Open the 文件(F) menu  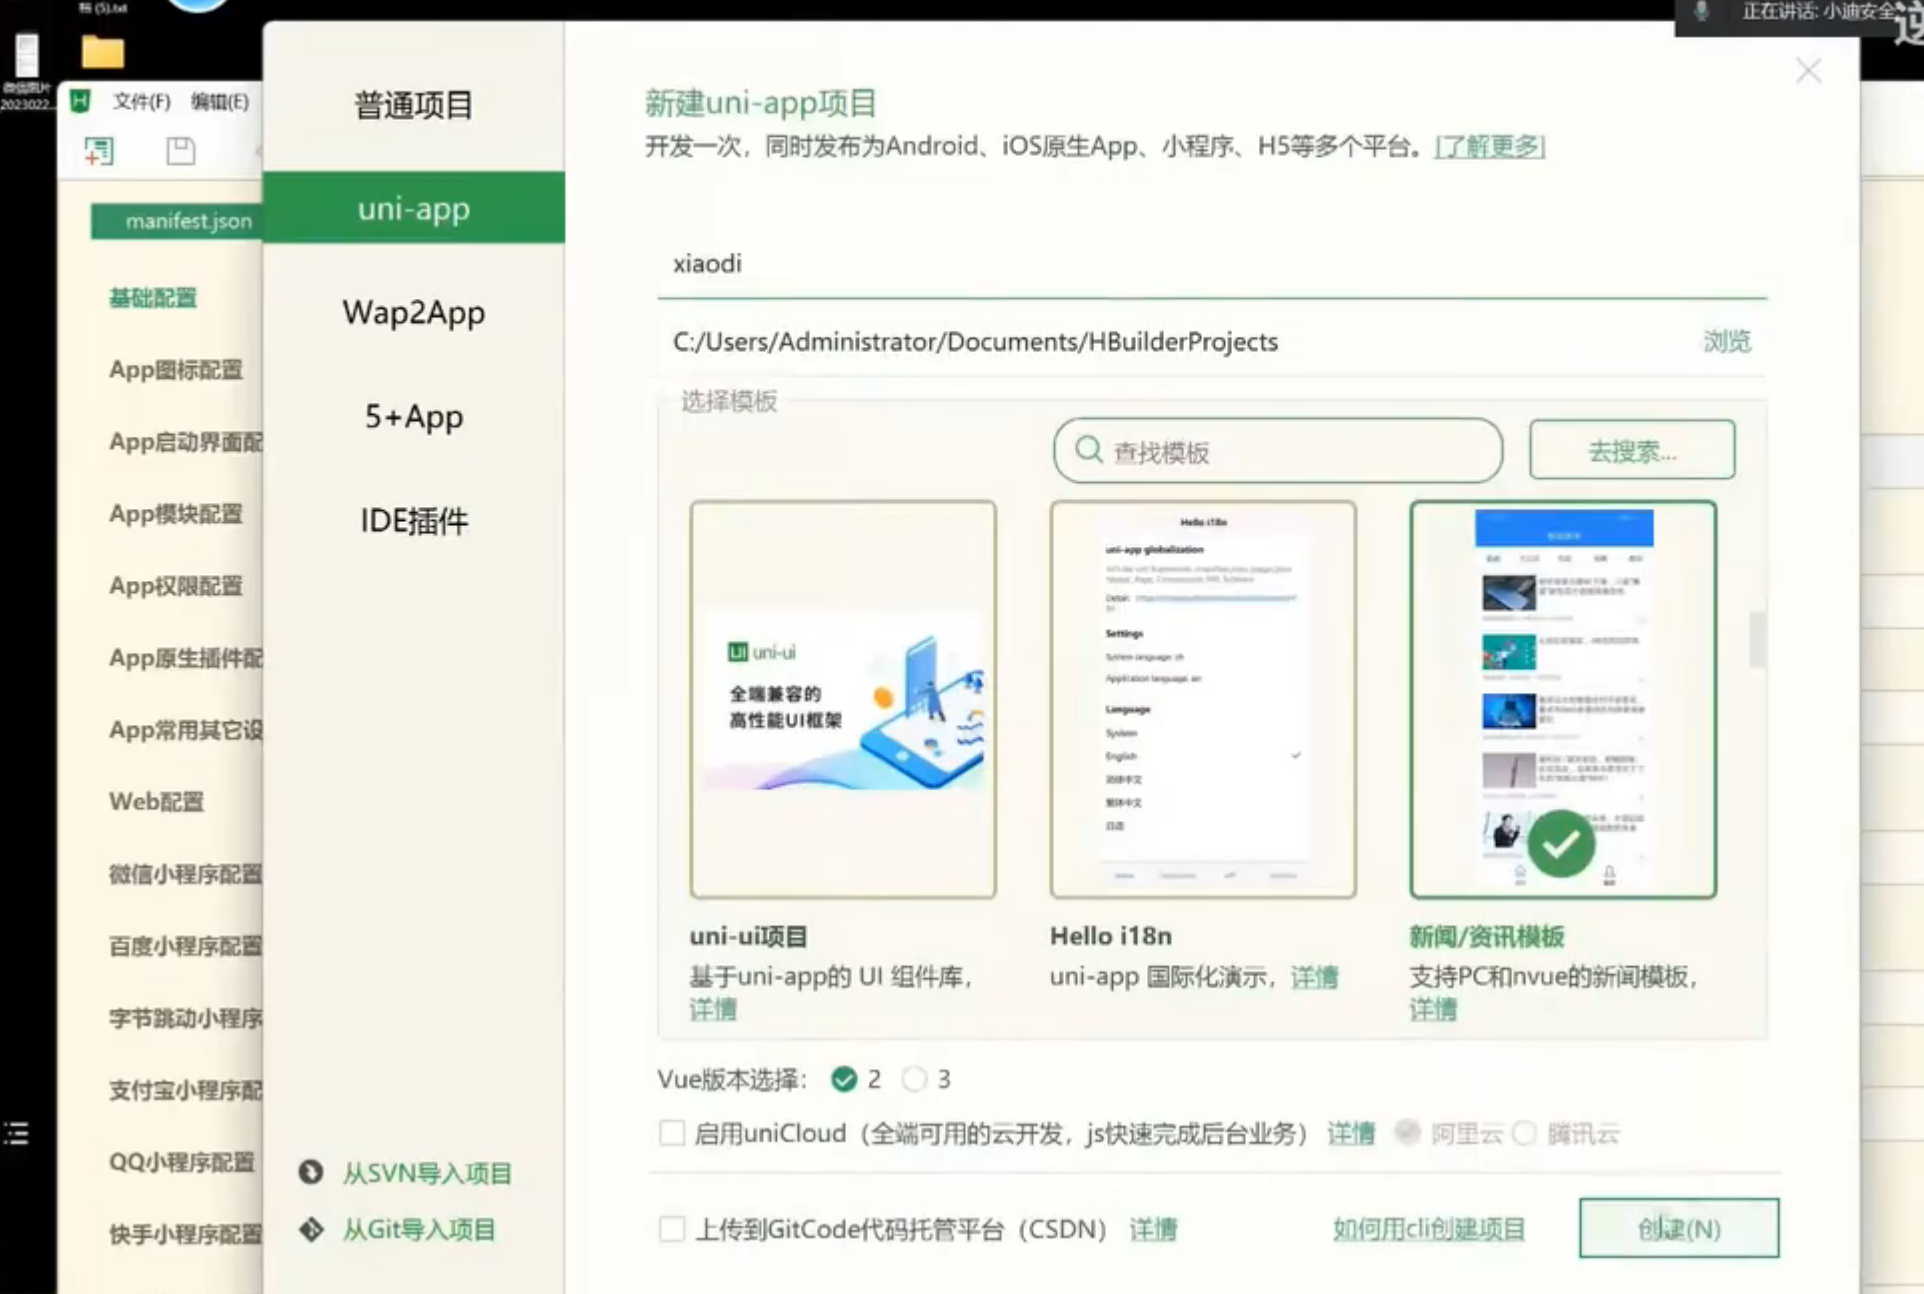[x=140, y=101]
